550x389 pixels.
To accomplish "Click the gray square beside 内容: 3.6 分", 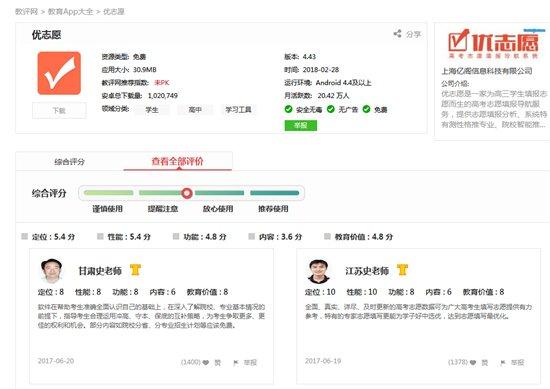I will coord(251,236).
